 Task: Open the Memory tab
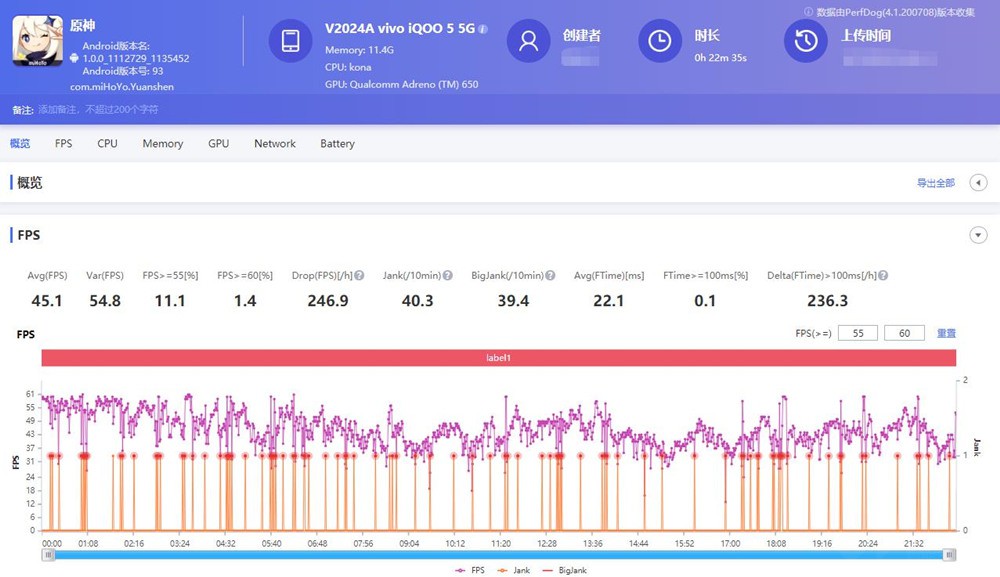[163, 143]
